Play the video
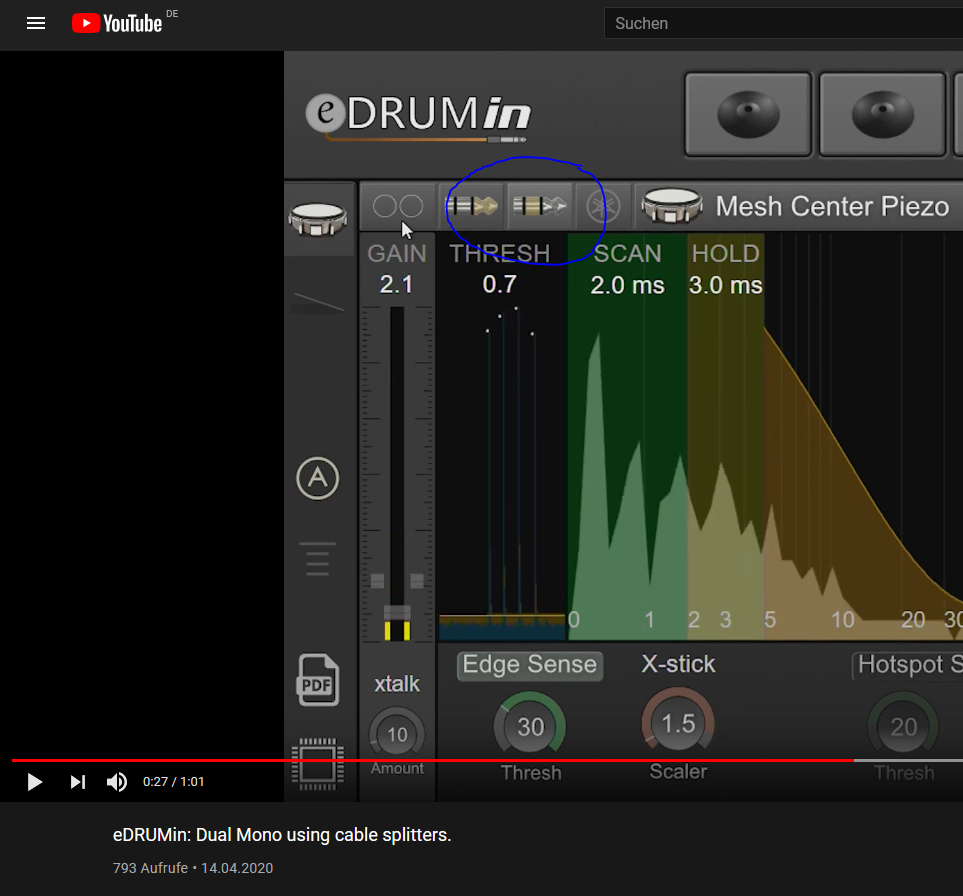963x896 pixels. point(35,782)
